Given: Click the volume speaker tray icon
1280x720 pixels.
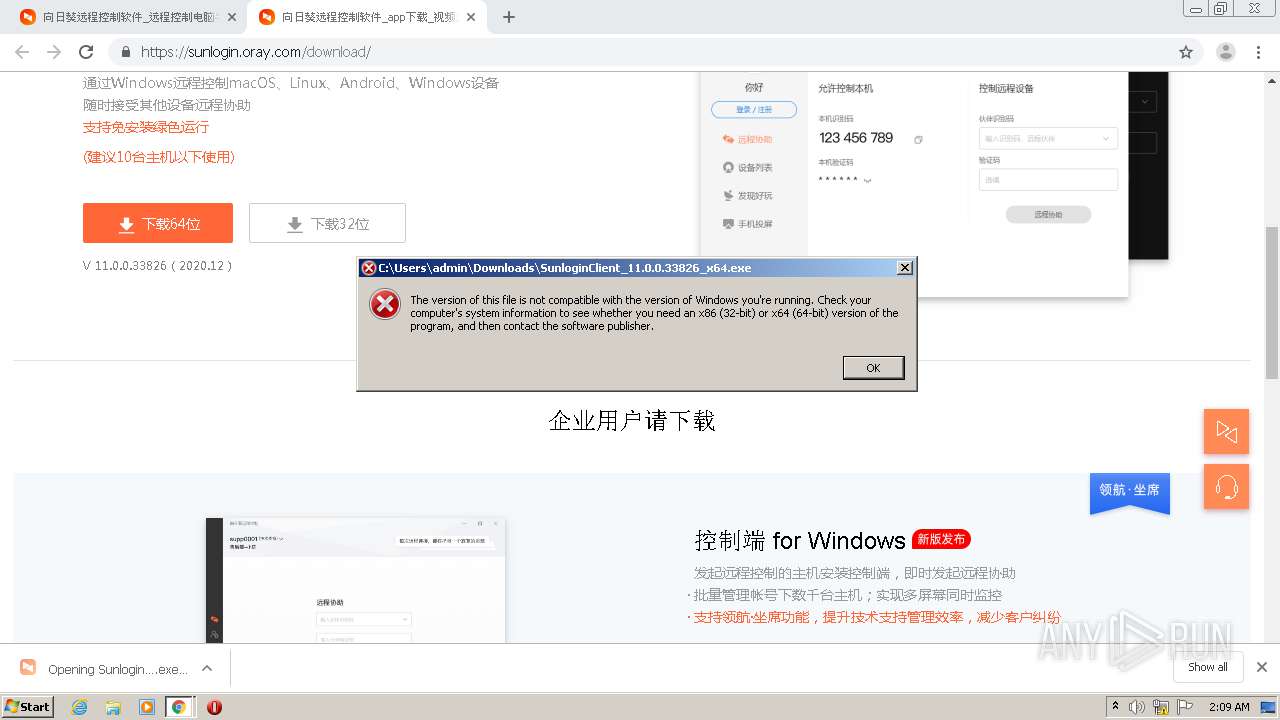Looking at the screenshot, I should [1137, 707].
